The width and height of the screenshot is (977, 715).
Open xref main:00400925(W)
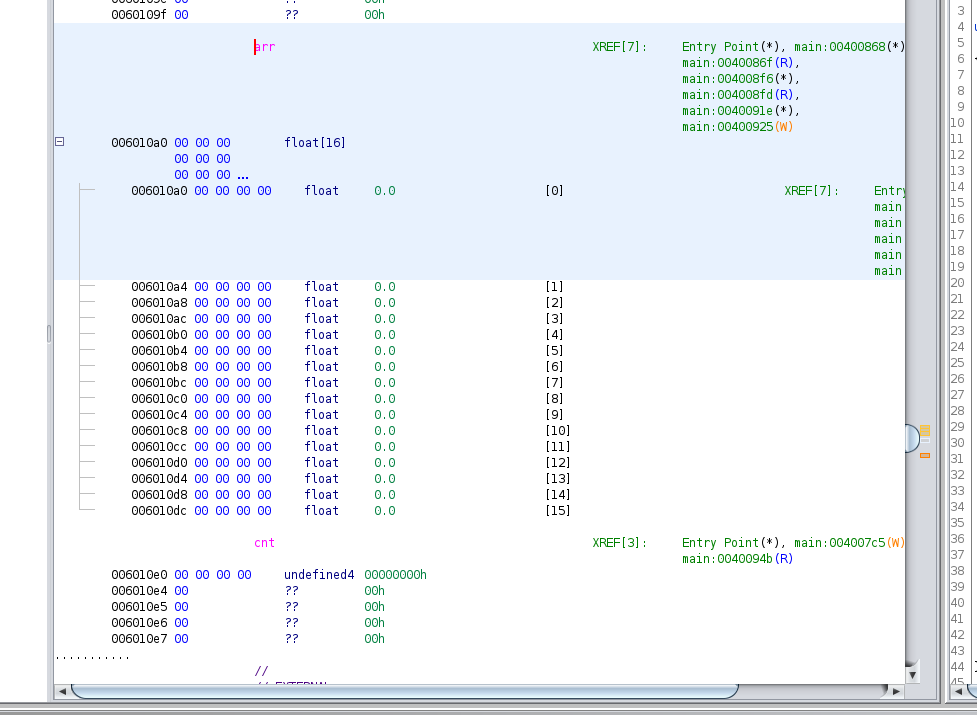pos(737,127)
